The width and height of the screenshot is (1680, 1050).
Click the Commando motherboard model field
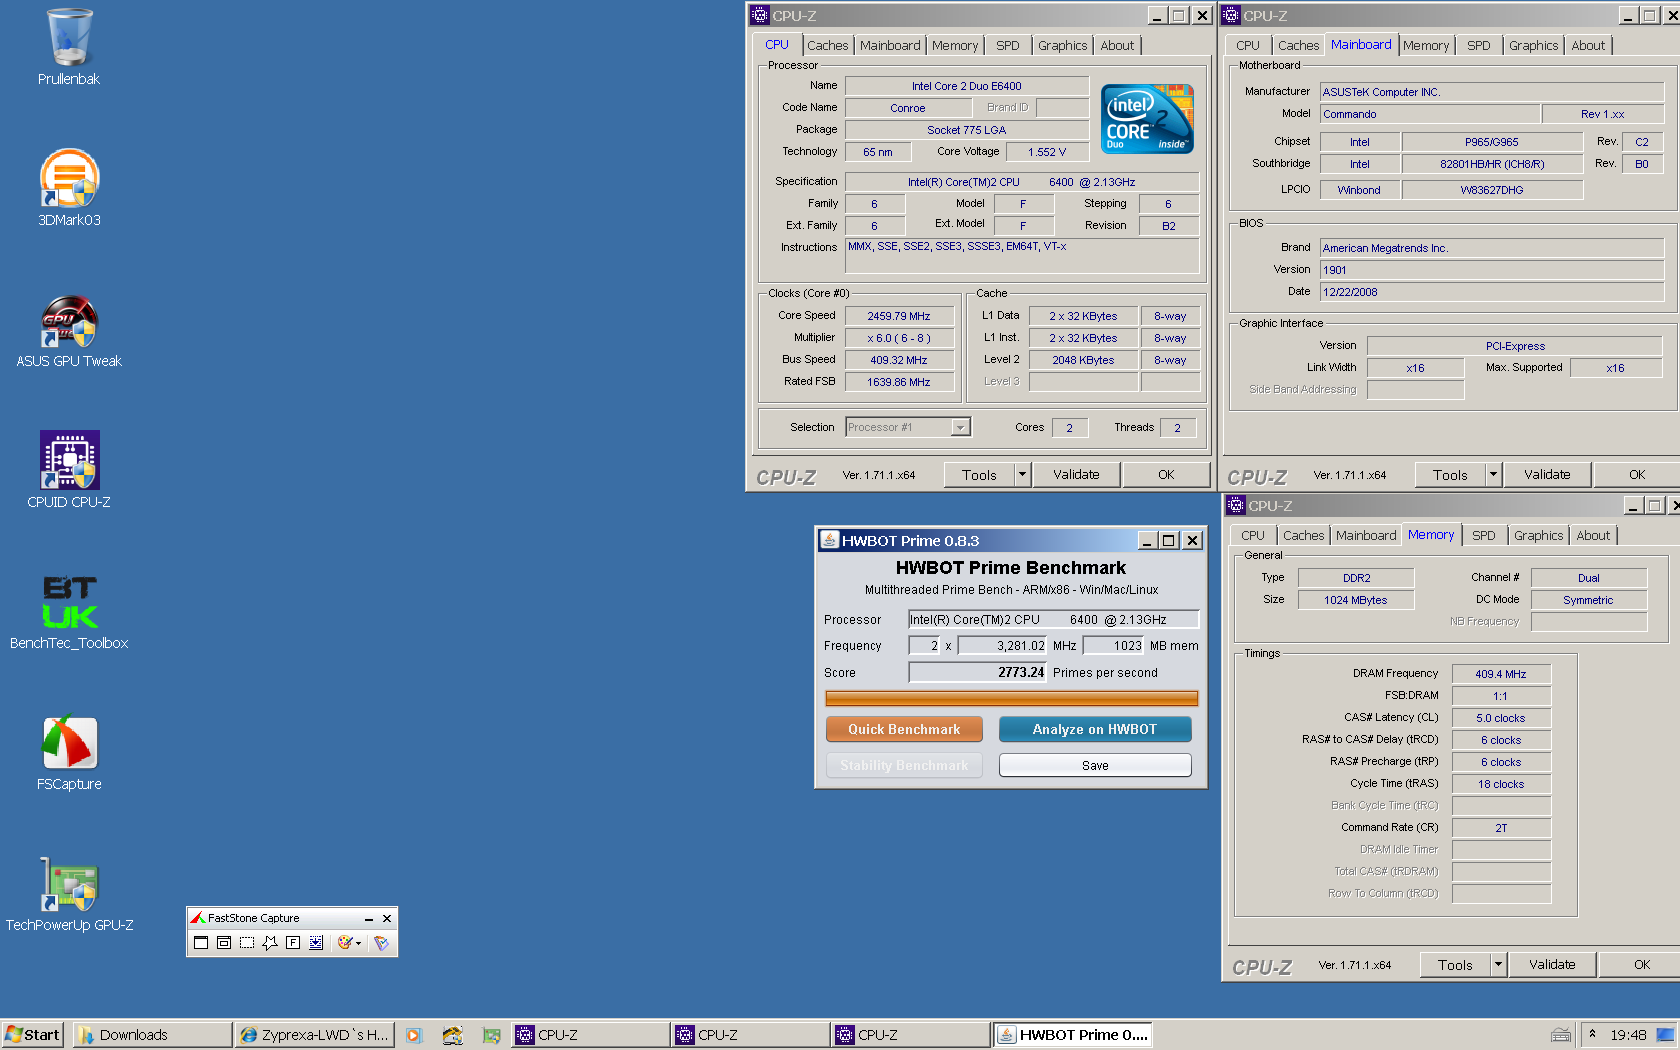click(1430, 114)
